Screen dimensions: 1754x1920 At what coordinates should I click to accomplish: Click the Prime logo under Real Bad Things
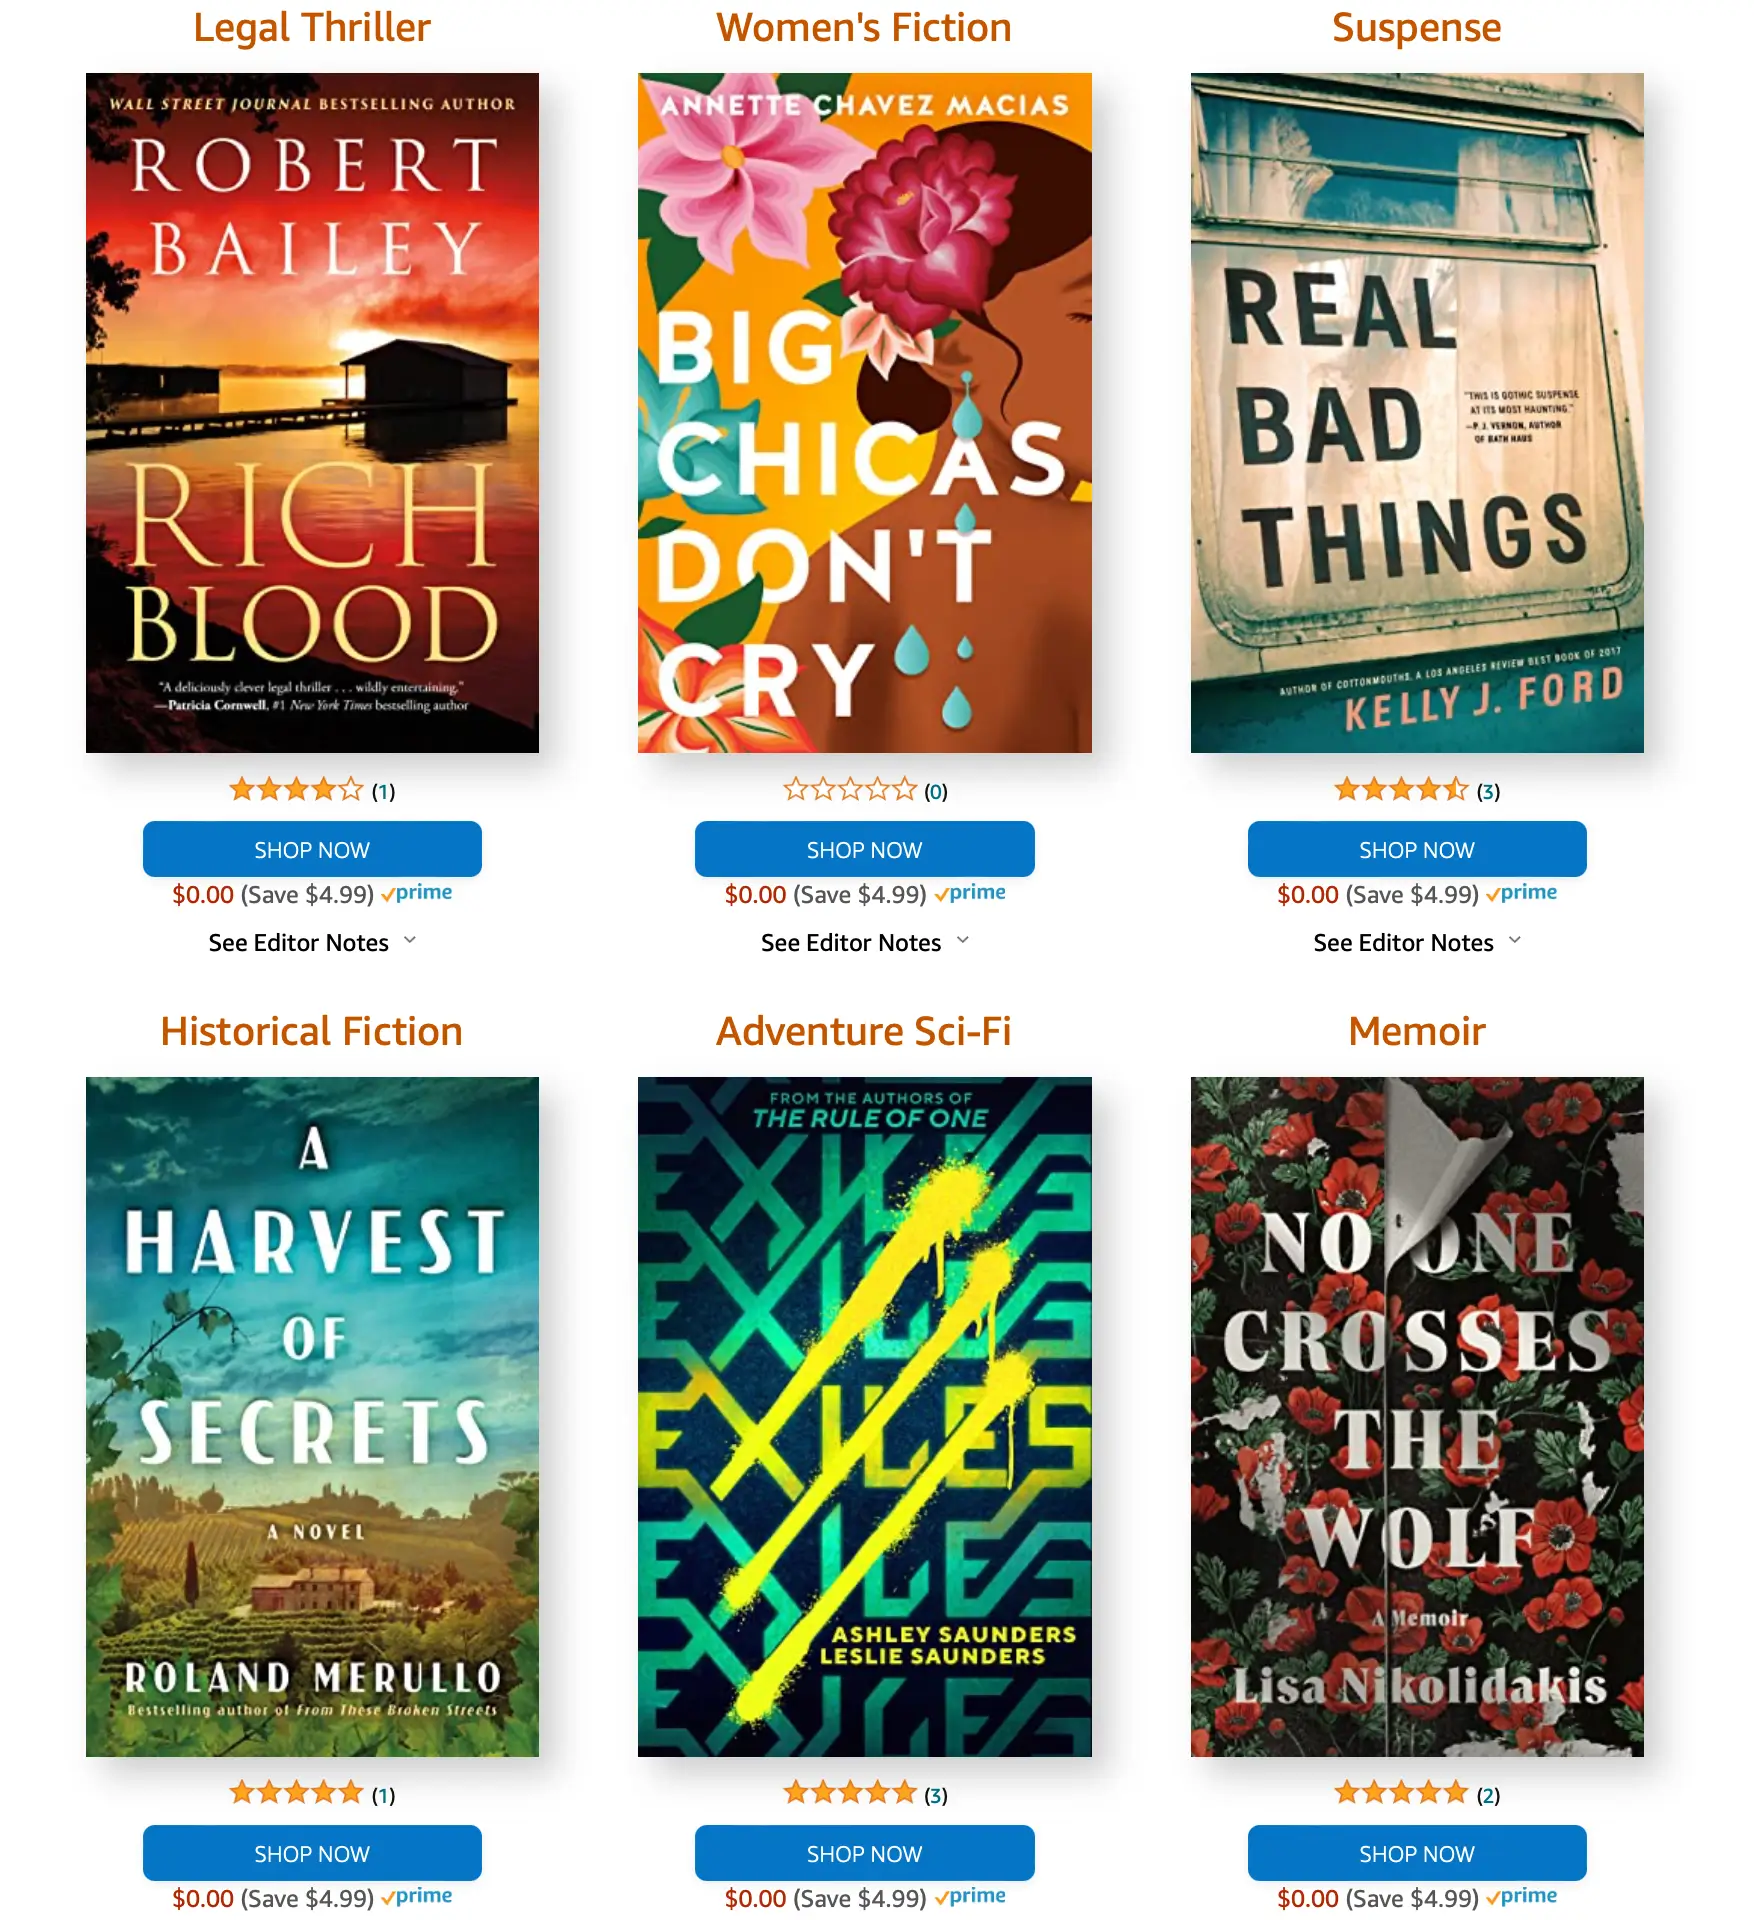(1522, 893)
